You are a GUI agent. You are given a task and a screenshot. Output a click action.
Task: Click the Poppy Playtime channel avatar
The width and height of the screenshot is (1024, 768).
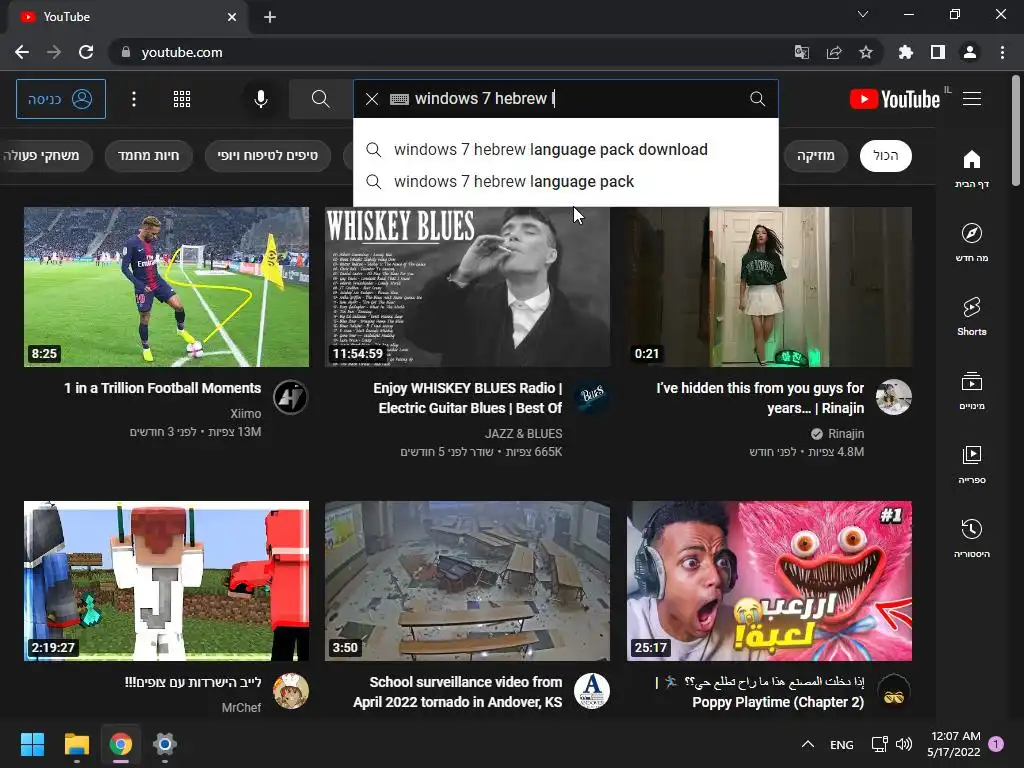pos(893,691)
